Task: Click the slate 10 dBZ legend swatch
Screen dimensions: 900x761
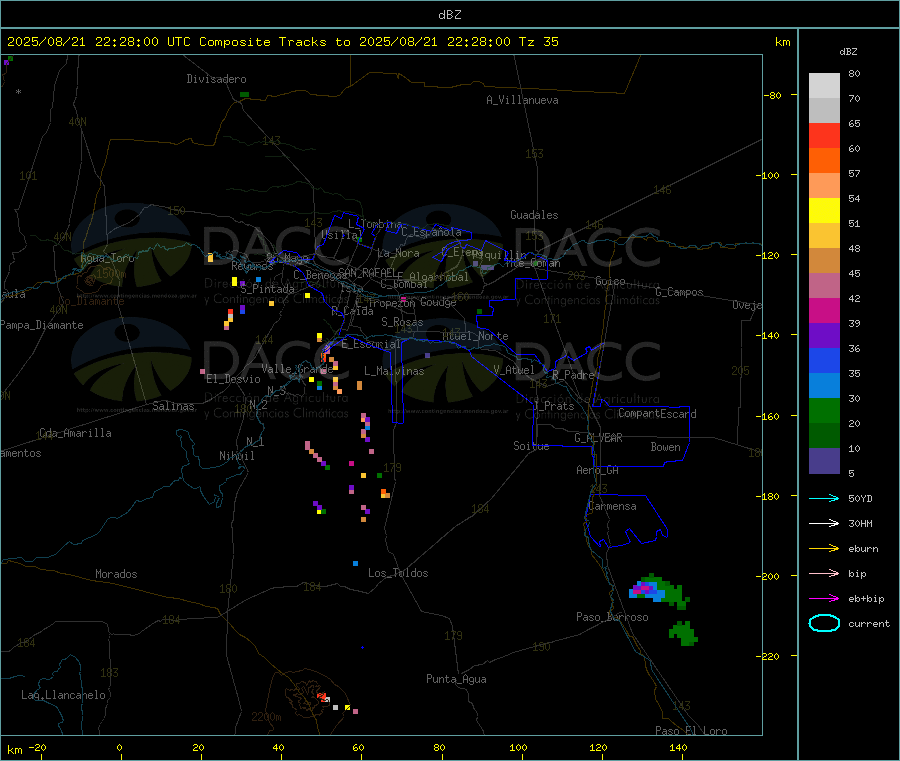Action: pos(824,461)
